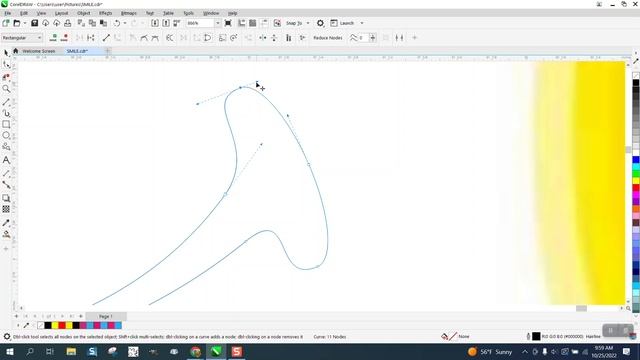
Task: Open the Effects menu
Action: click(x=105, y=13)
